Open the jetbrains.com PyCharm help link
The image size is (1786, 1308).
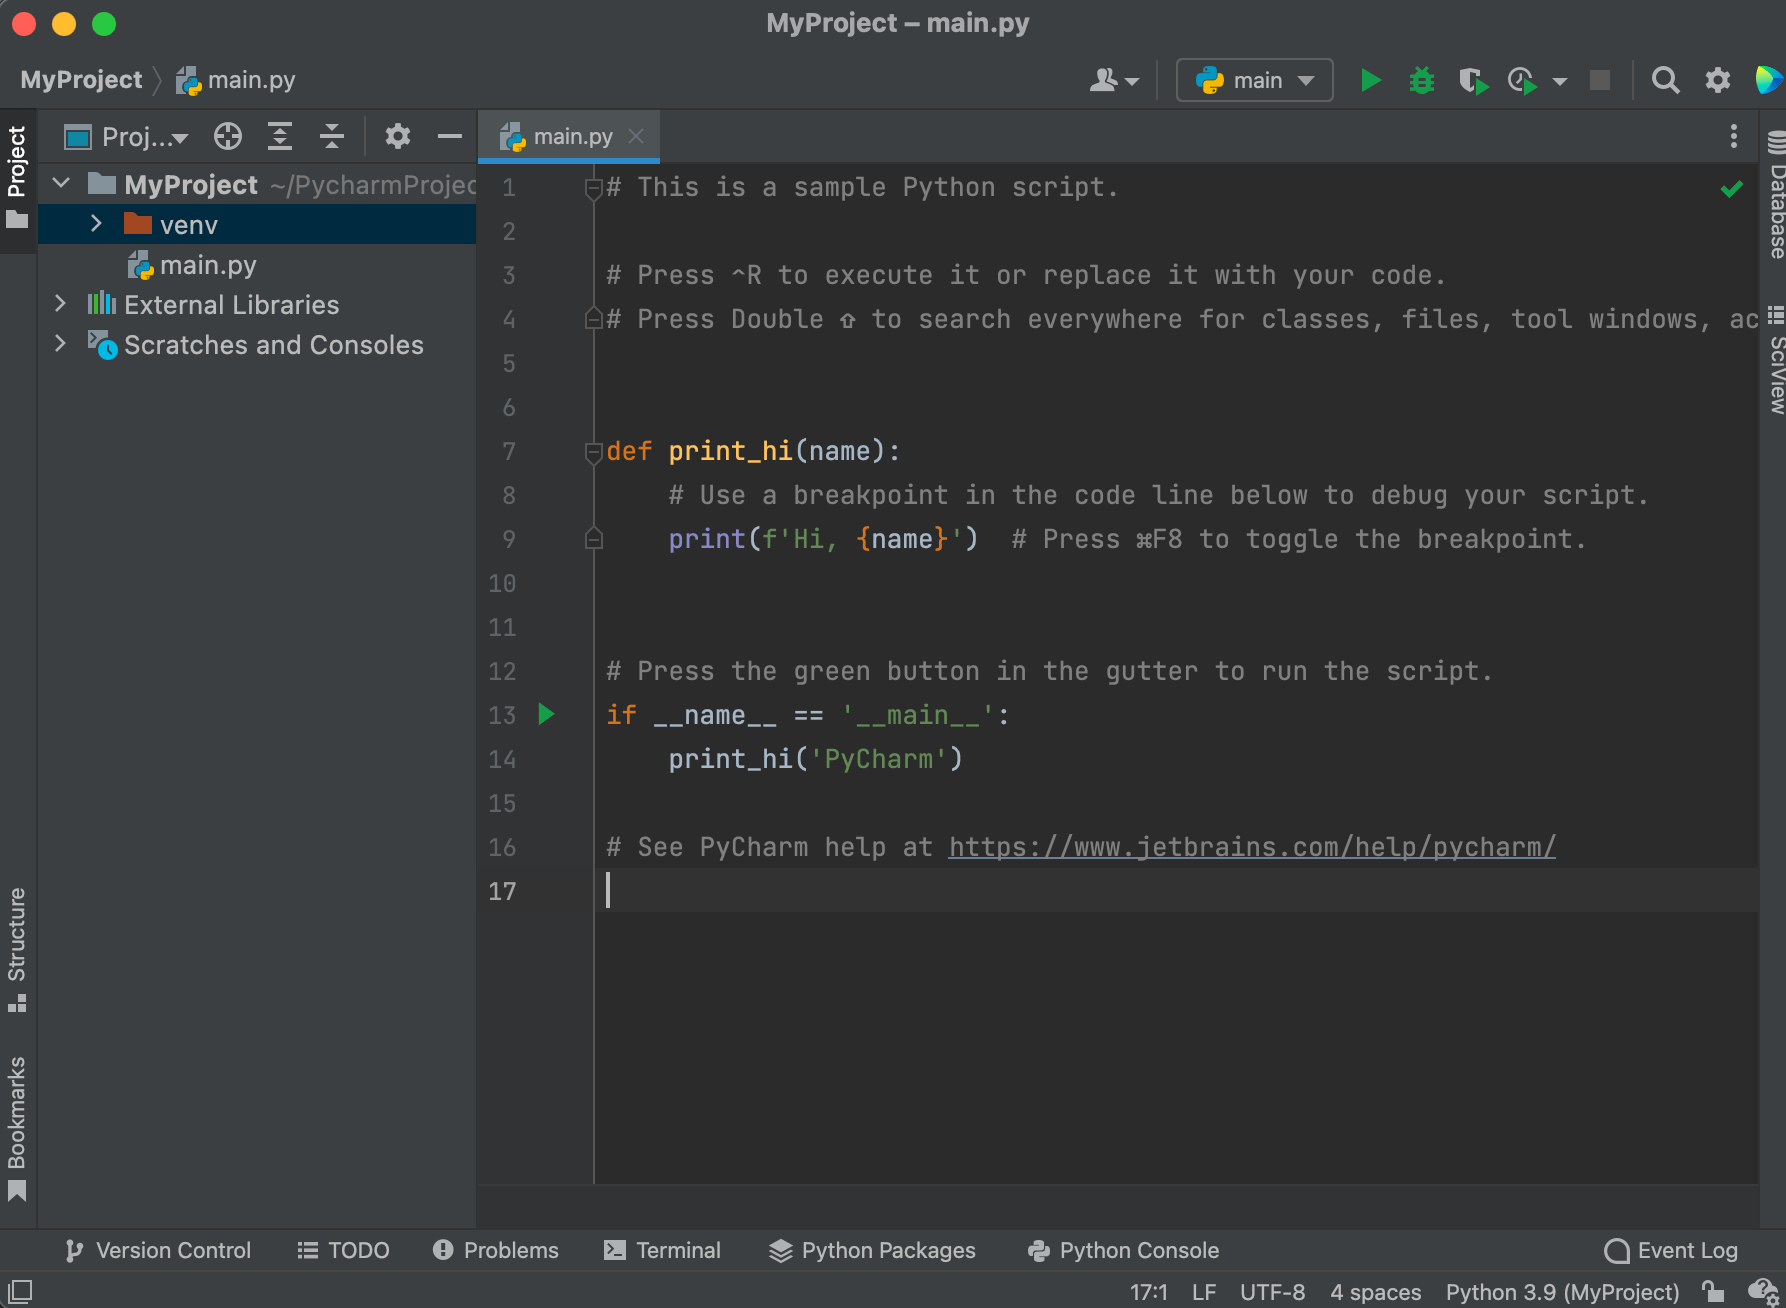(x=1252, y=847)
